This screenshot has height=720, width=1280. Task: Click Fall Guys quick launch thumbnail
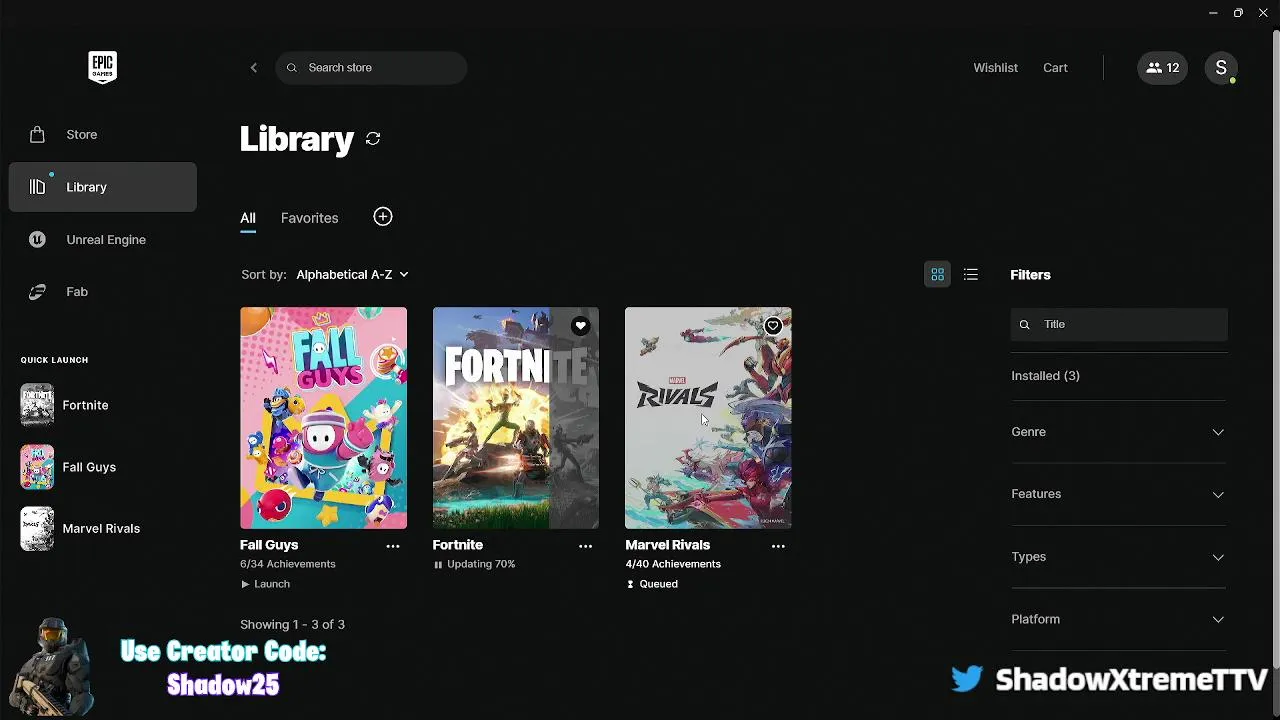click(x=37, y=467)
